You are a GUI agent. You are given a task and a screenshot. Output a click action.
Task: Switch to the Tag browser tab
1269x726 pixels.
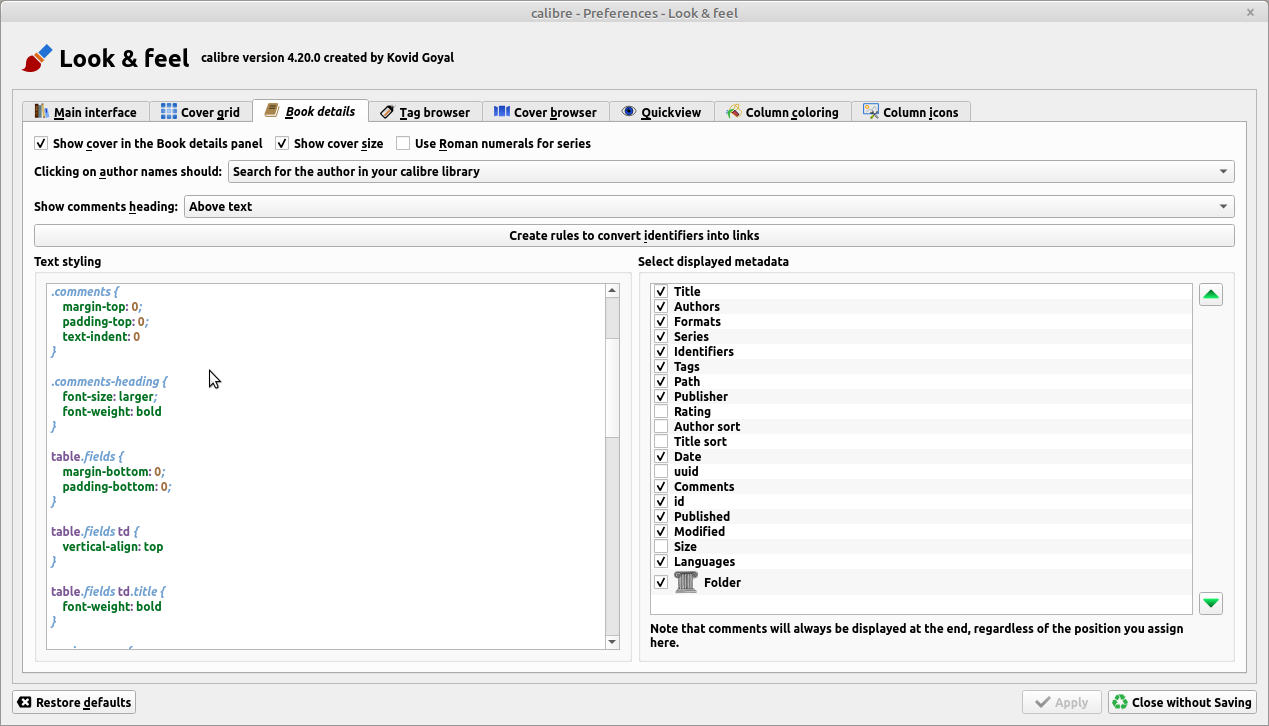pos(425,112)
